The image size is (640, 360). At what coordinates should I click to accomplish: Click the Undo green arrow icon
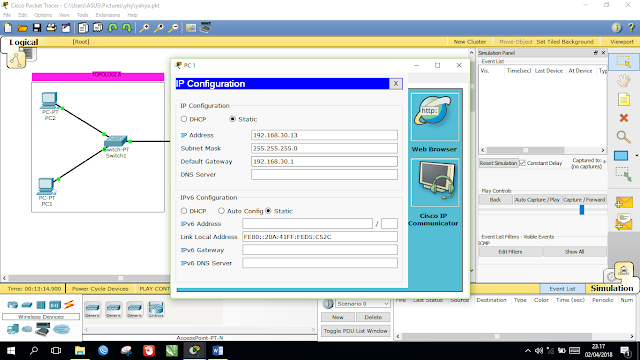tap(113, 28)
